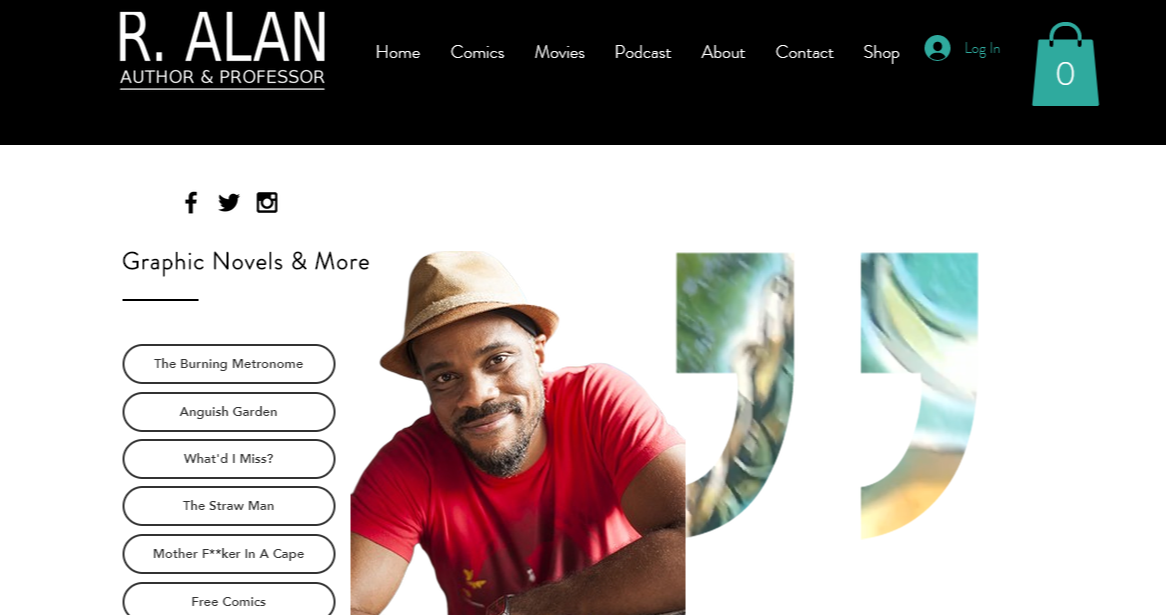This screenshot has height=616, width=1166.
Task: Click the Free Comics button
Action: tap(228, 600)
